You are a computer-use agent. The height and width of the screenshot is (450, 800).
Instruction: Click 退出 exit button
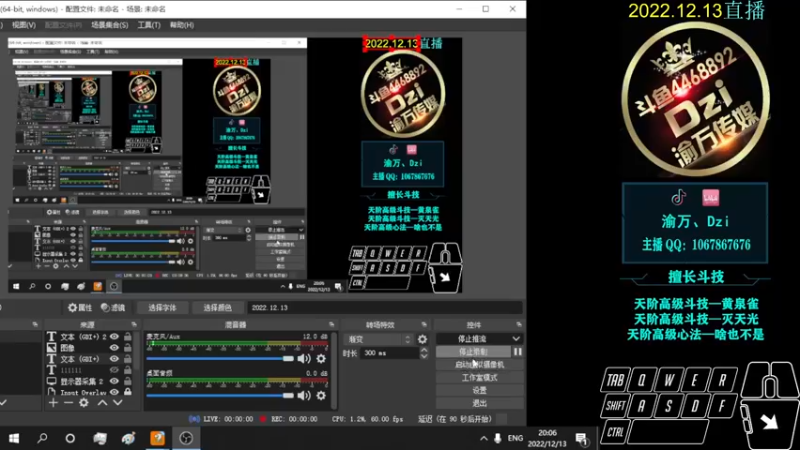click(x=480, y=403)
